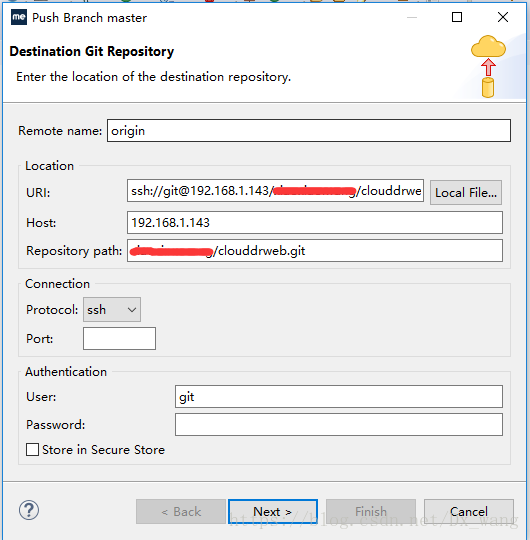
Task: Click the Local File... button
Action: (x=466, y=193)
